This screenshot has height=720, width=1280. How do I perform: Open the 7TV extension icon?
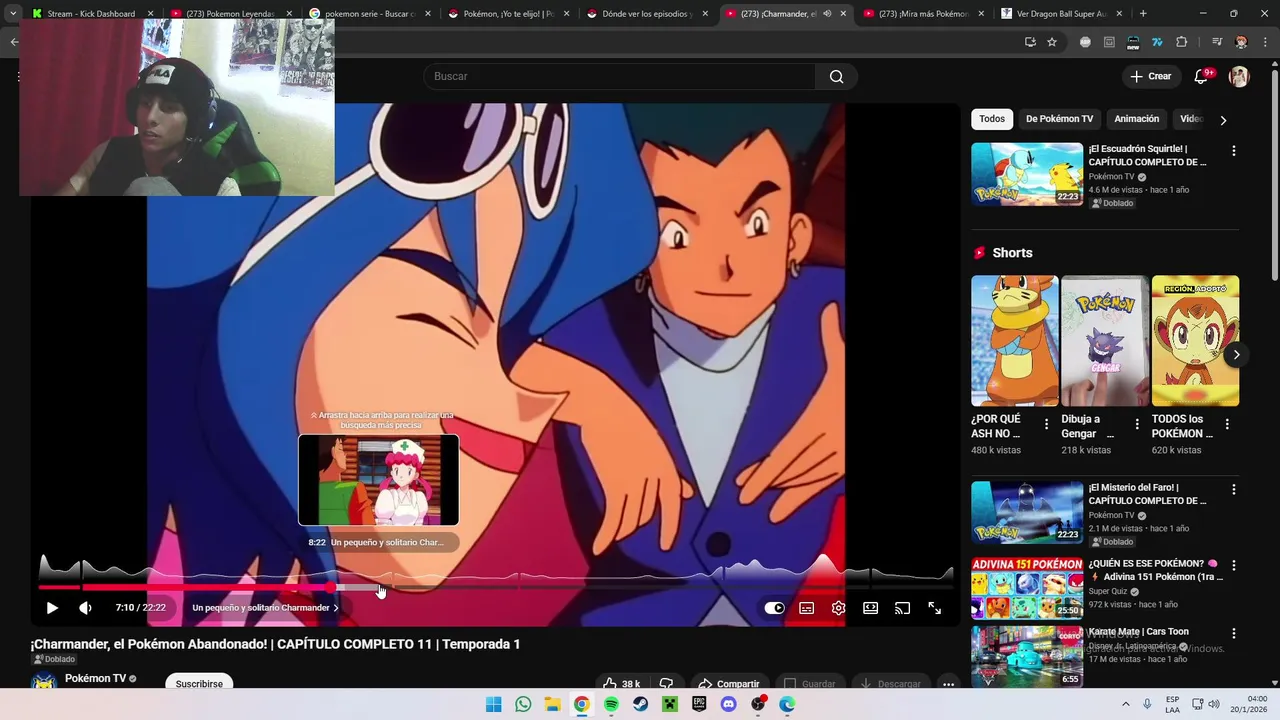(1157, 42)
